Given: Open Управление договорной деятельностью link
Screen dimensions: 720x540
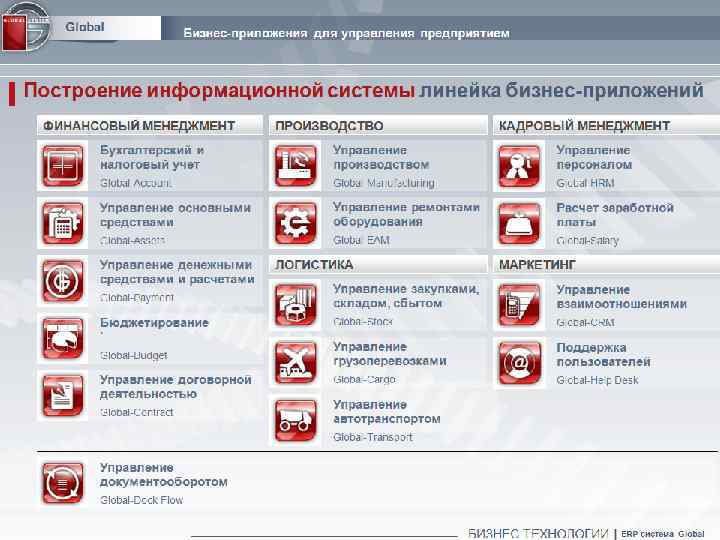Looking at the screenshot, I should 175,387.
